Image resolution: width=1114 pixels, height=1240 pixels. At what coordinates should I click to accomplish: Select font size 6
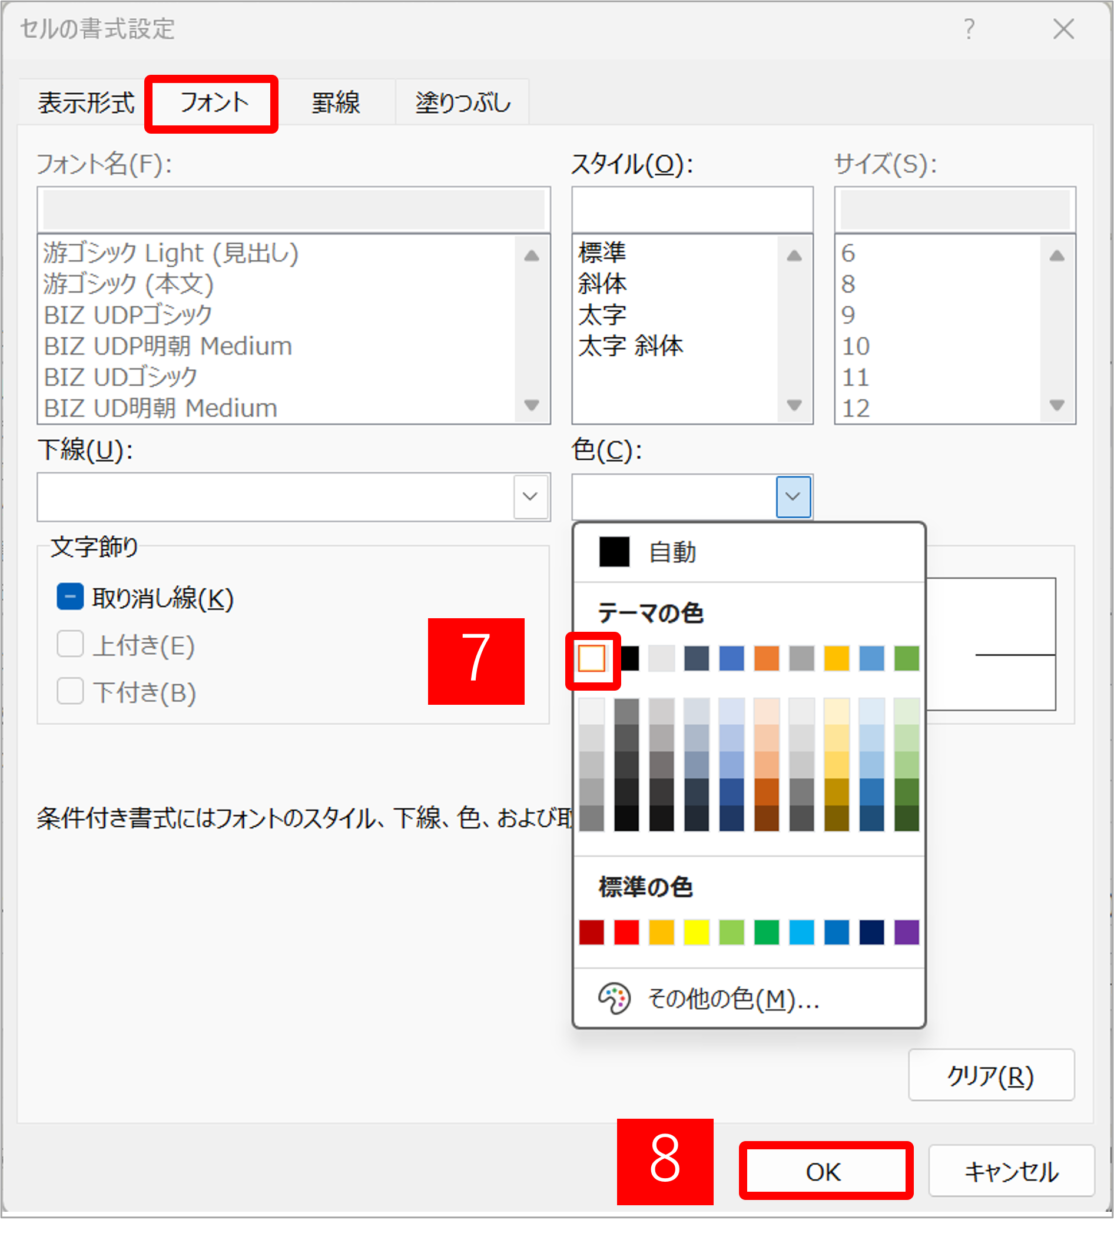click(848, 253)
